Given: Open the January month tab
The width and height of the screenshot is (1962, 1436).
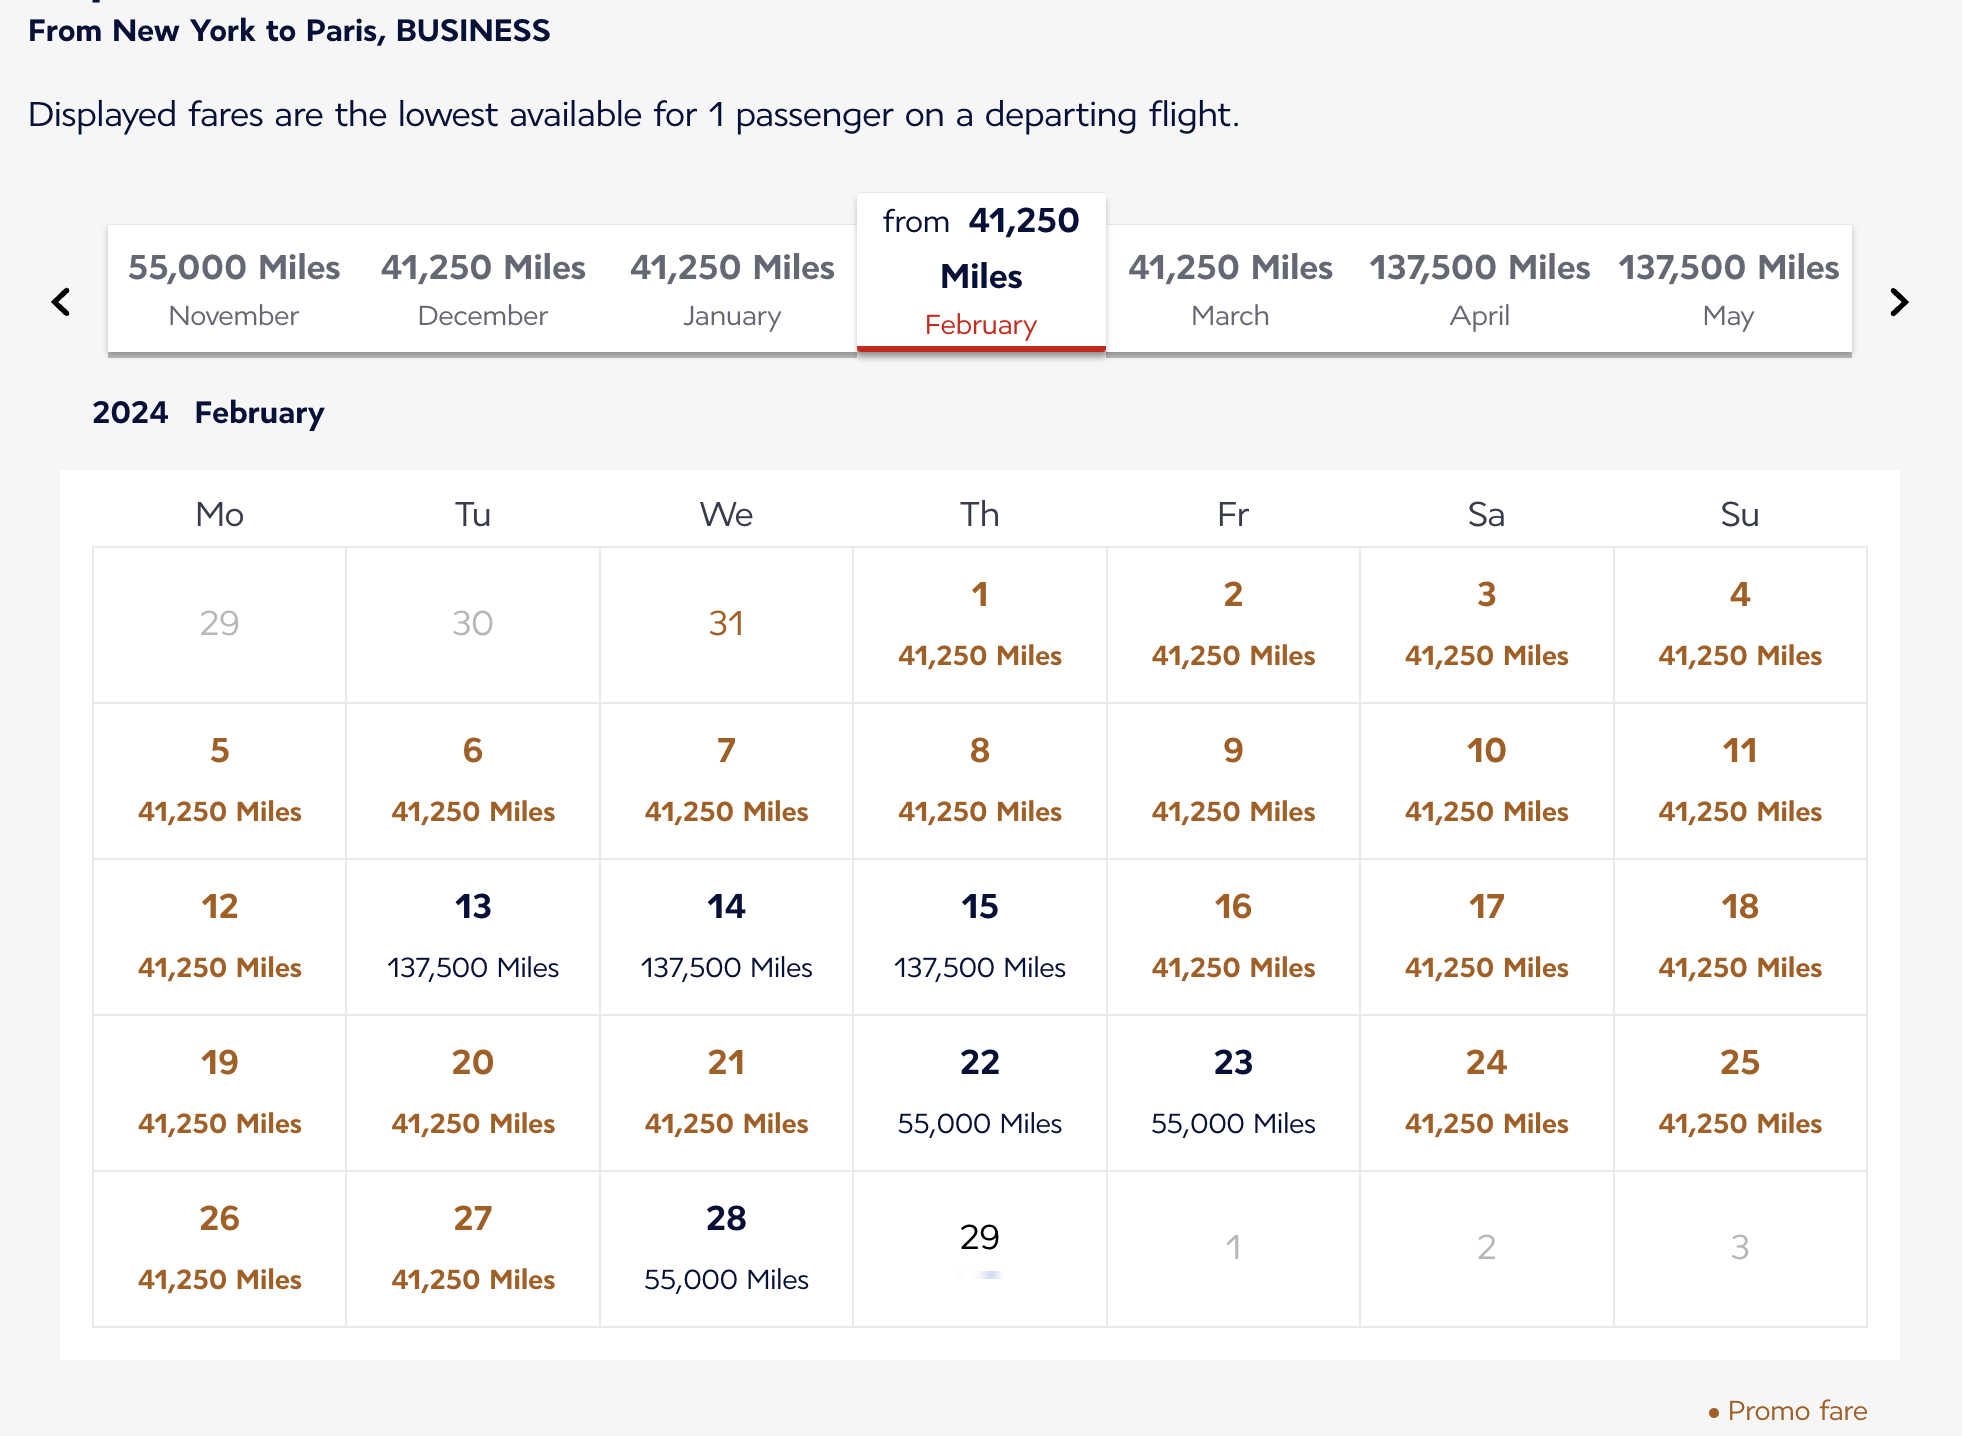Looking at the screenshot, I should point(732,289).
